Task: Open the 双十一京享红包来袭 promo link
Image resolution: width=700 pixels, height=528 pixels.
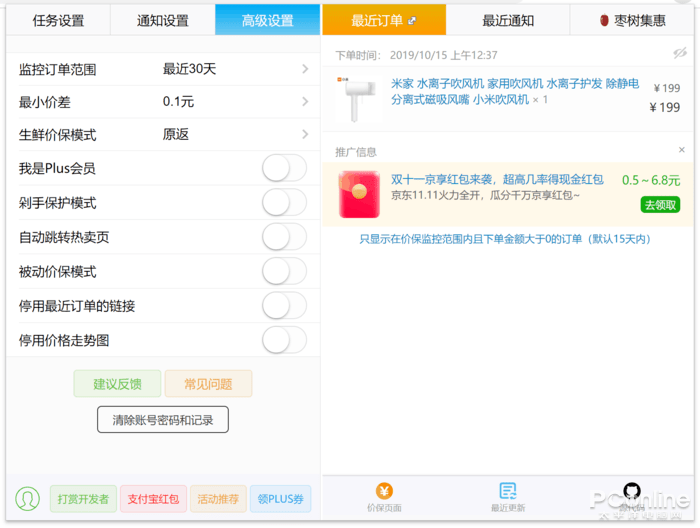Action: pos(497,179)
